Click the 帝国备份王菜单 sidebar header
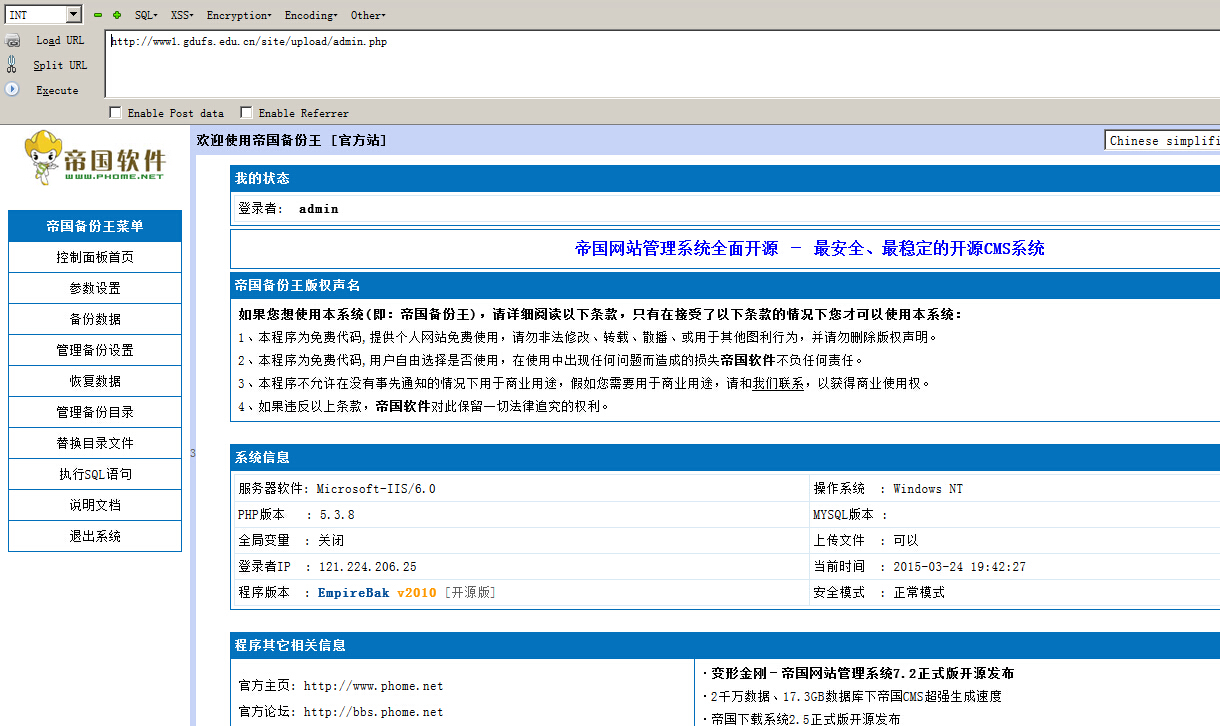The width and height of the screenshot is (1220, 726). (95, 226)
